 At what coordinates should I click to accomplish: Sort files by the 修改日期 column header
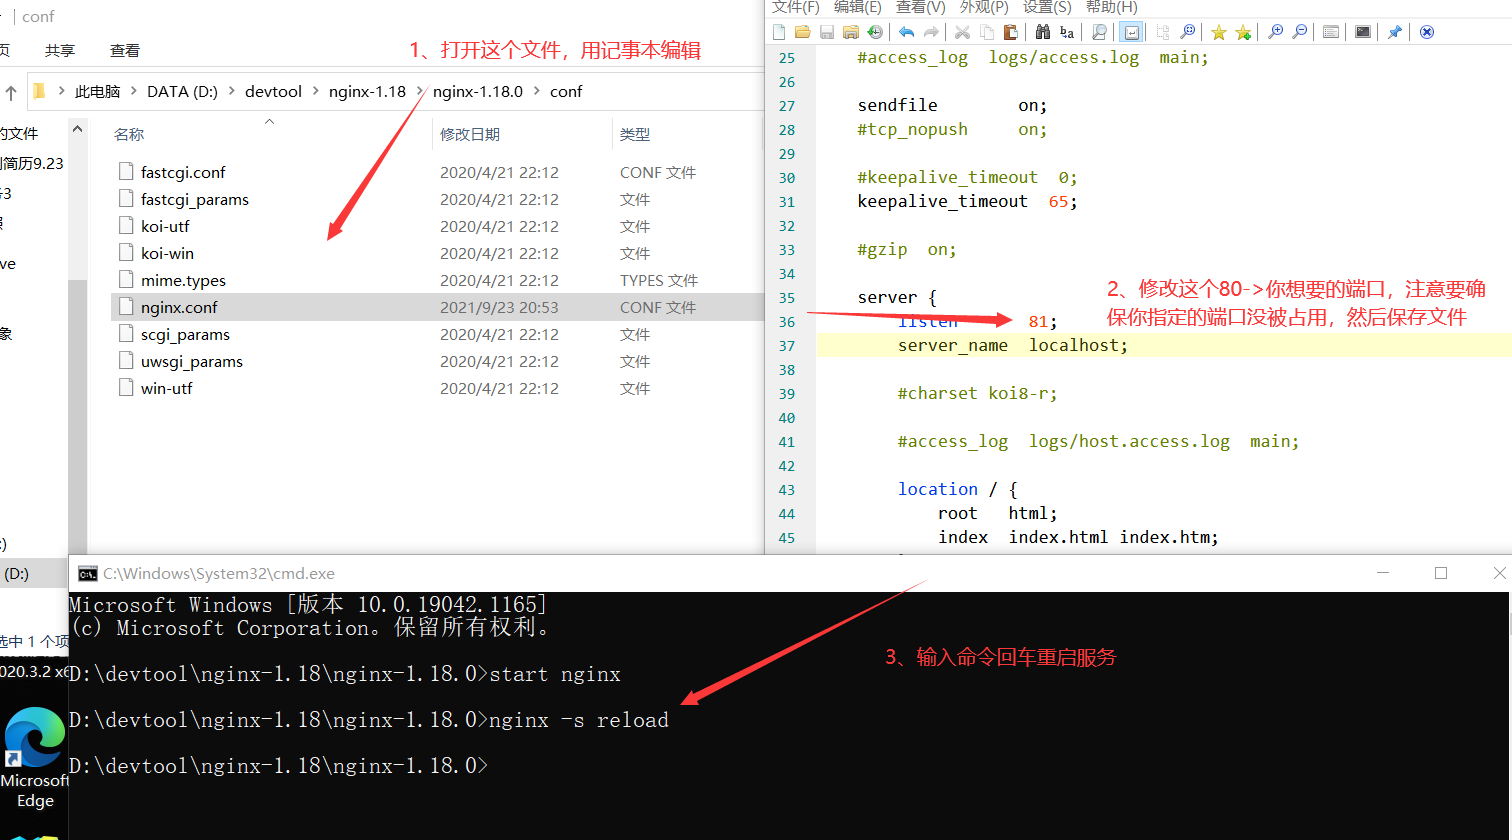click(470, 134)
